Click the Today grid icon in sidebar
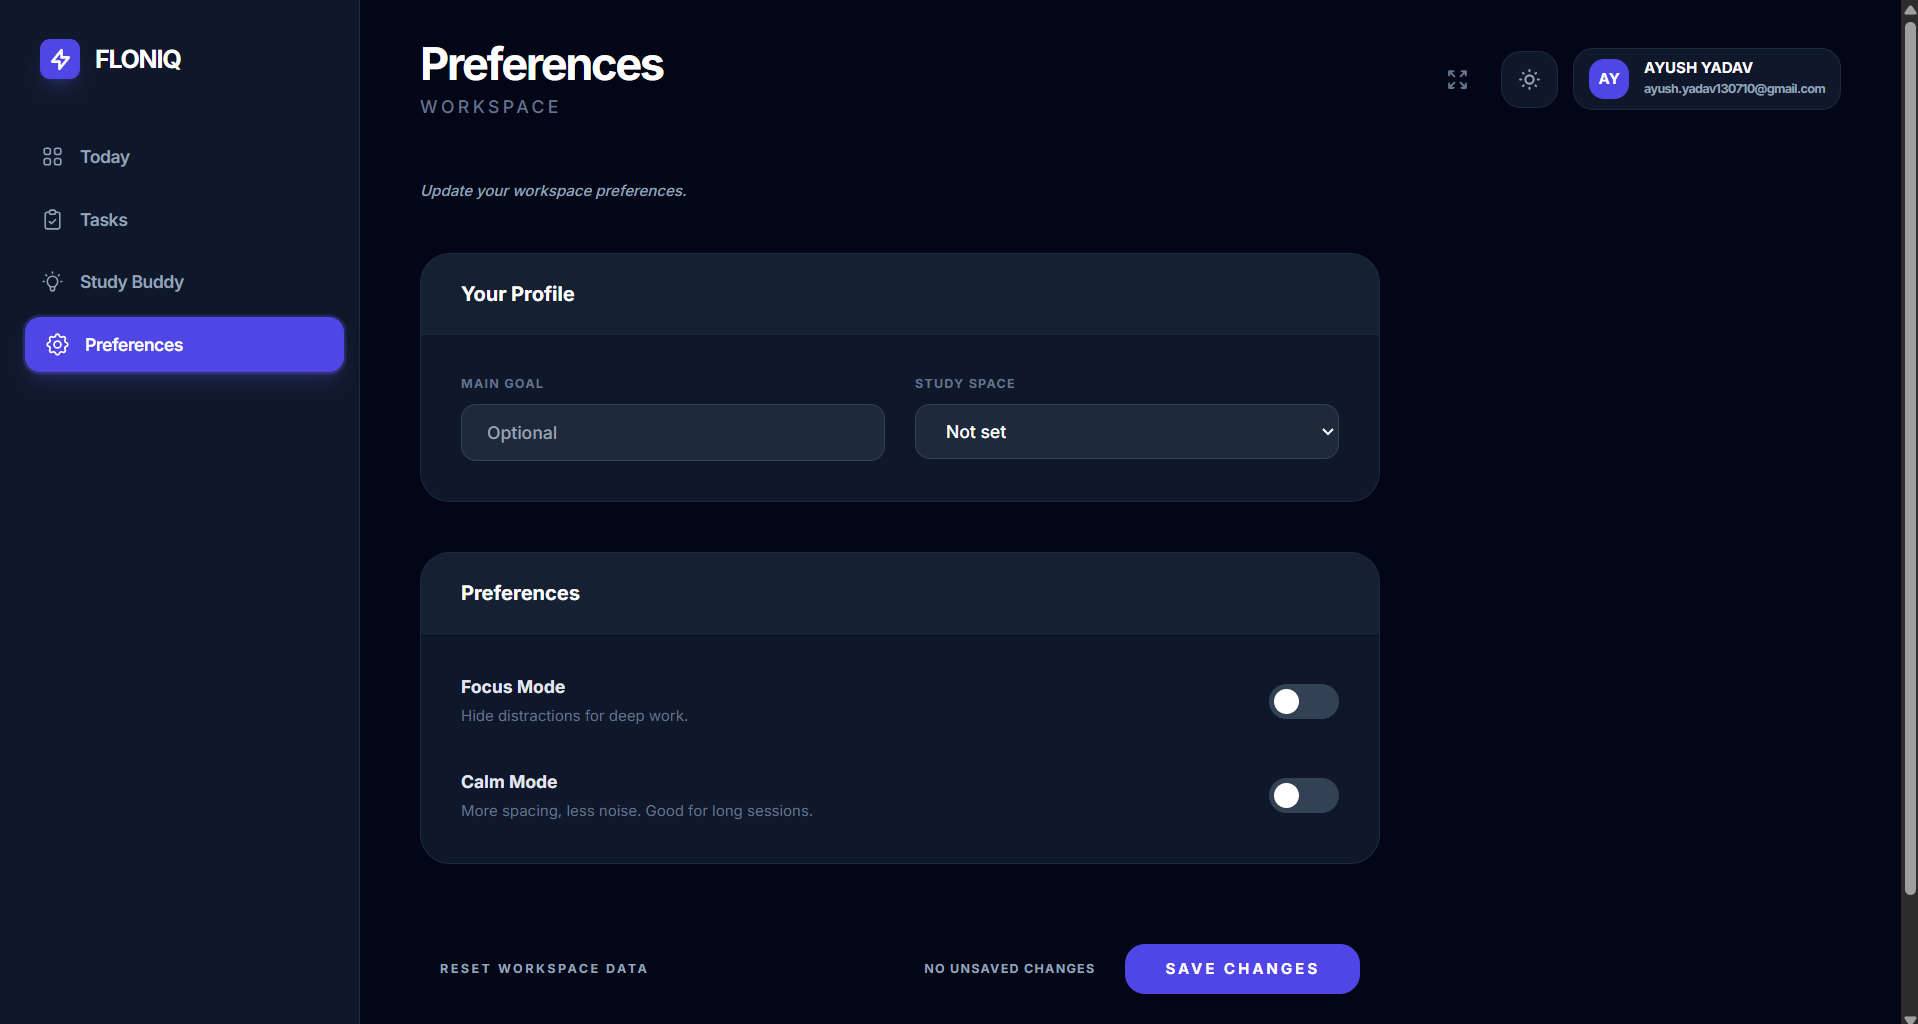1918x1024 pixels. [x=53, y=157]
